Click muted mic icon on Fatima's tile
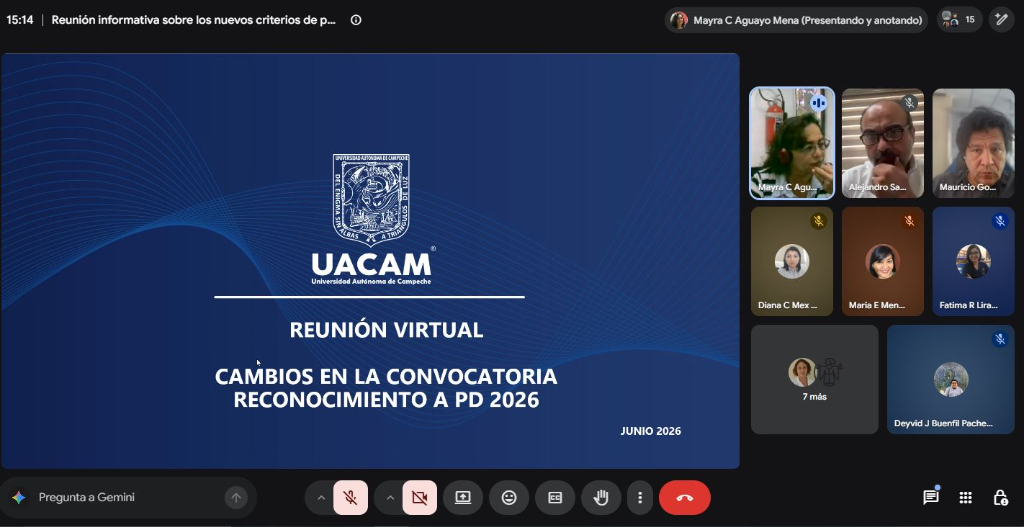 999,221
